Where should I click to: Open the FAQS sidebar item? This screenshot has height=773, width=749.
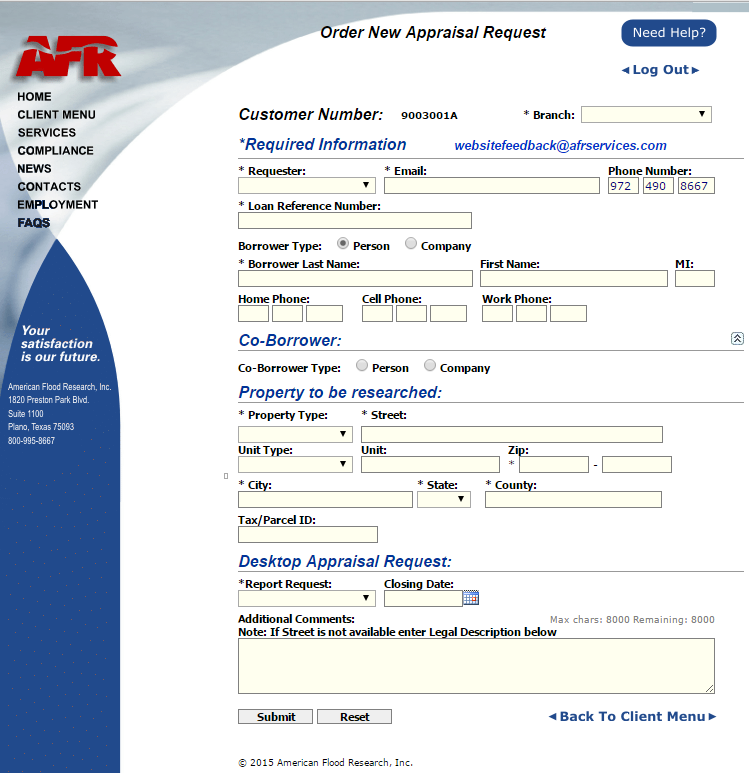[x=33, y=223]
